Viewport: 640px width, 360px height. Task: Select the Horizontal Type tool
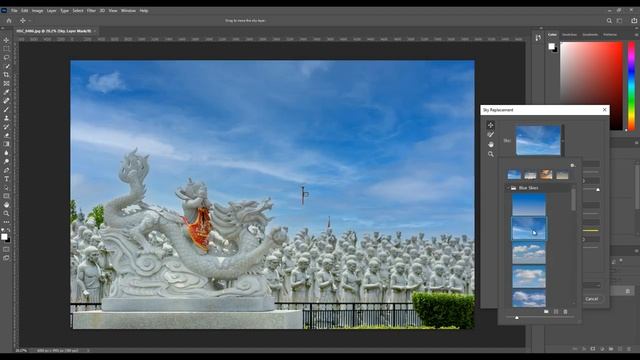pyautogui.click(x=6, y=179)
